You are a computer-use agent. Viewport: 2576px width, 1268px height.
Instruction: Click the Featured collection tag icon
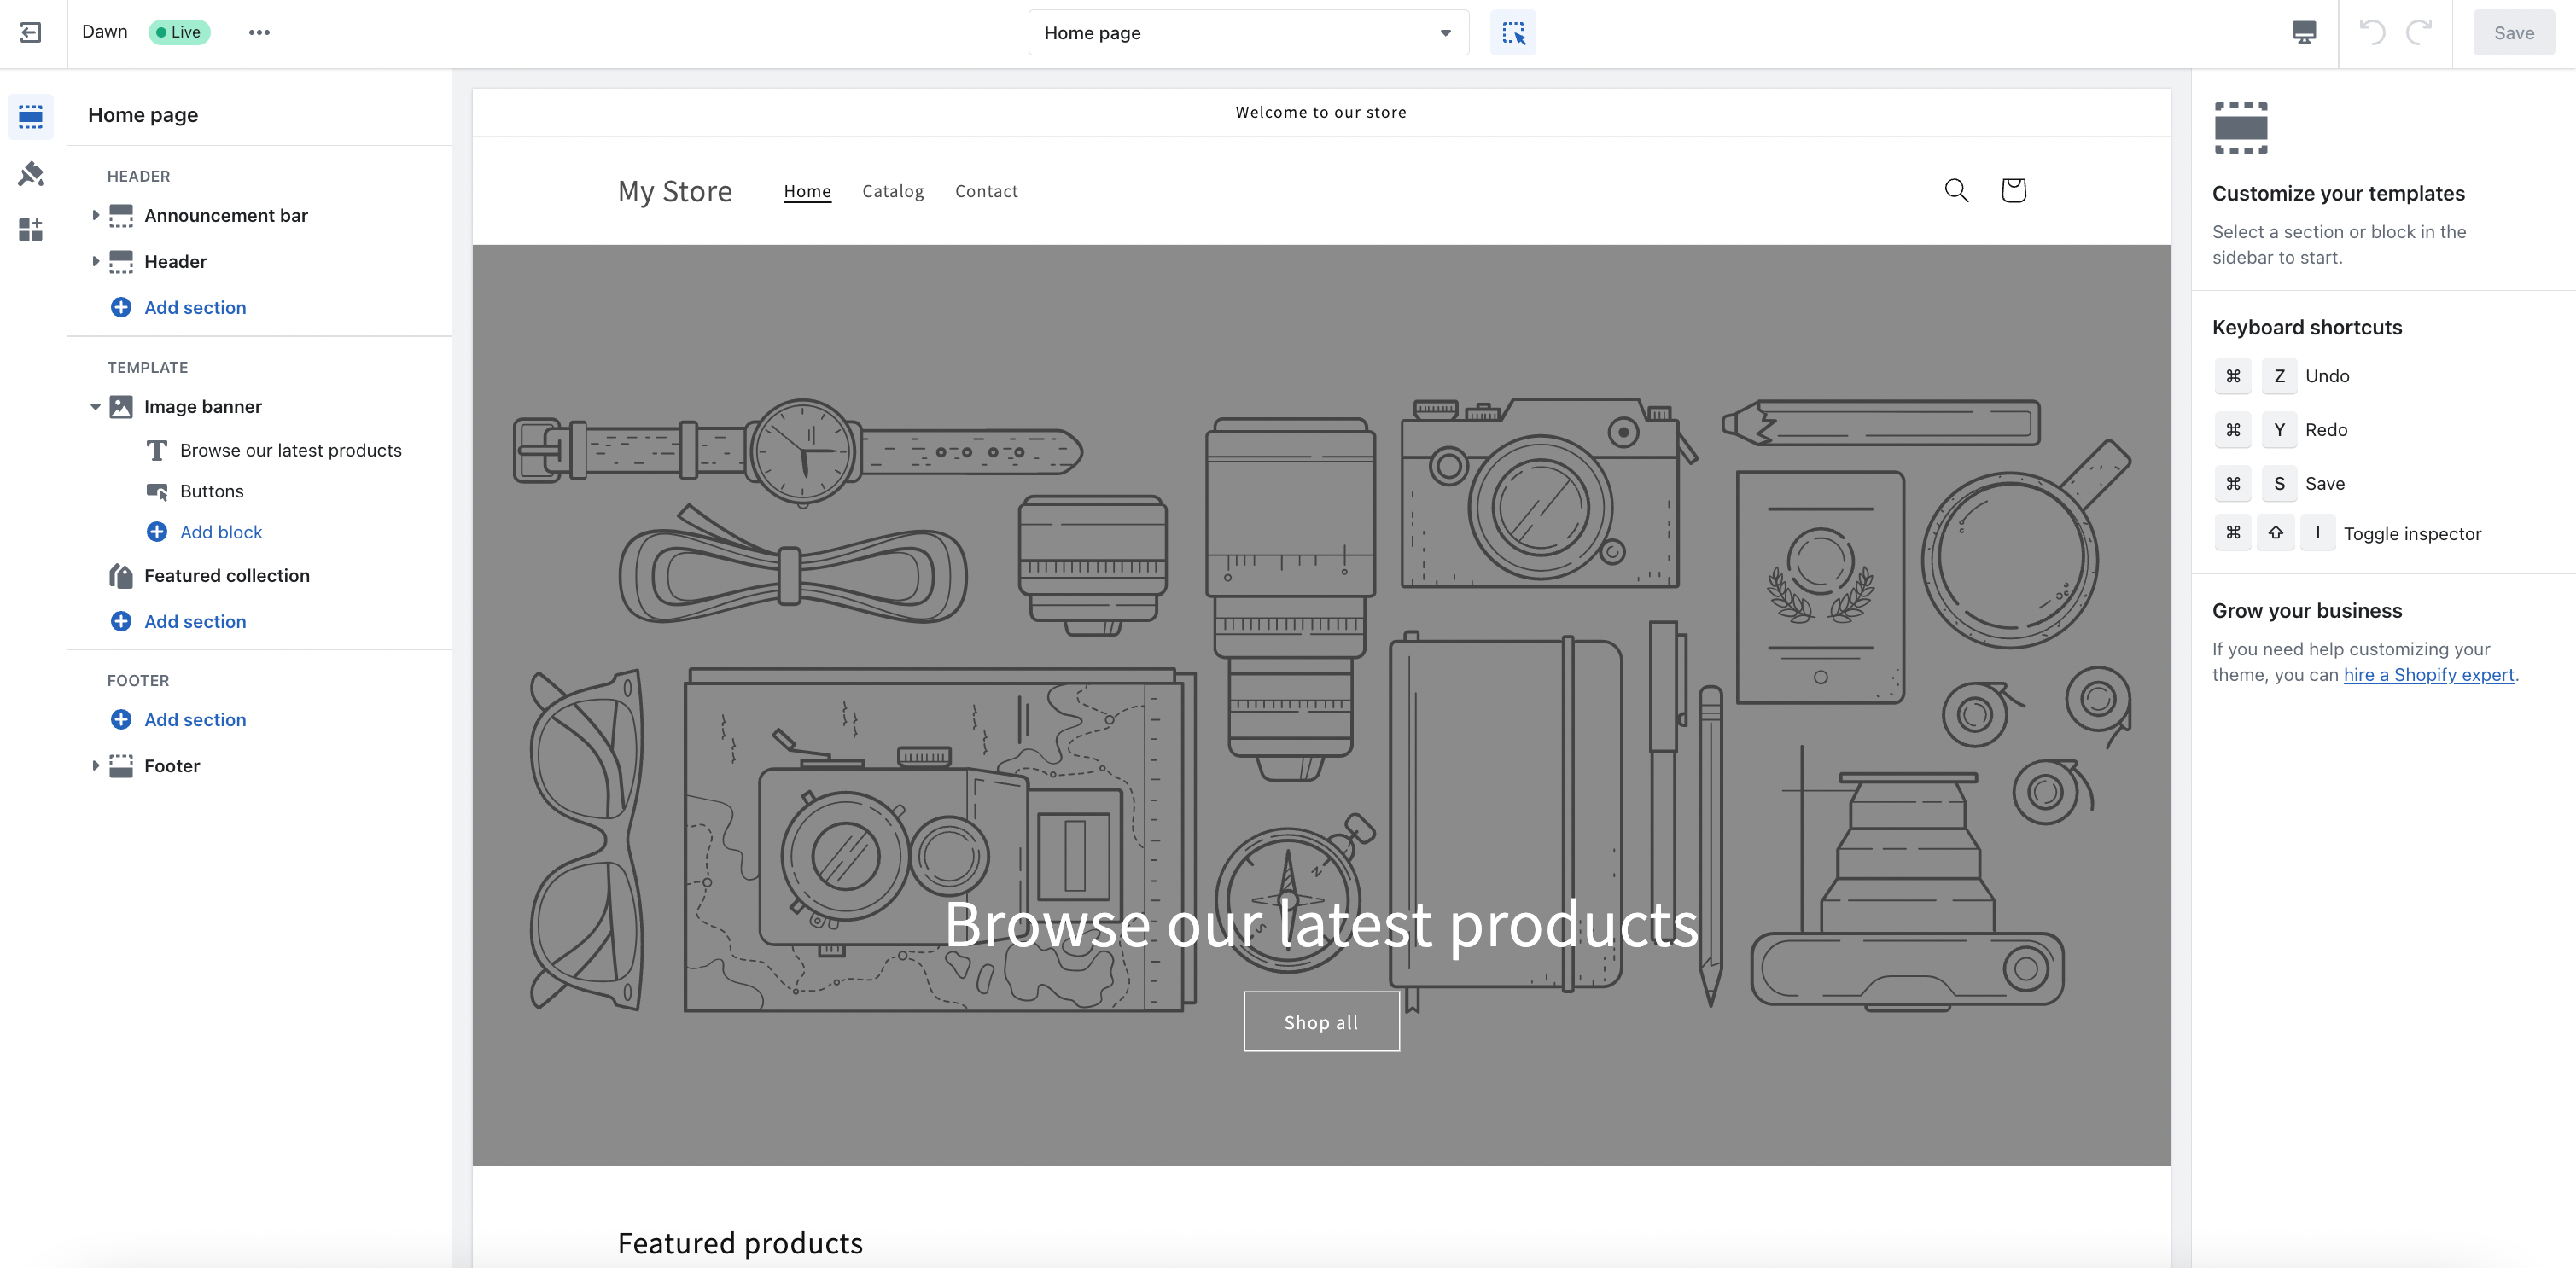click(x=121, y=576)
